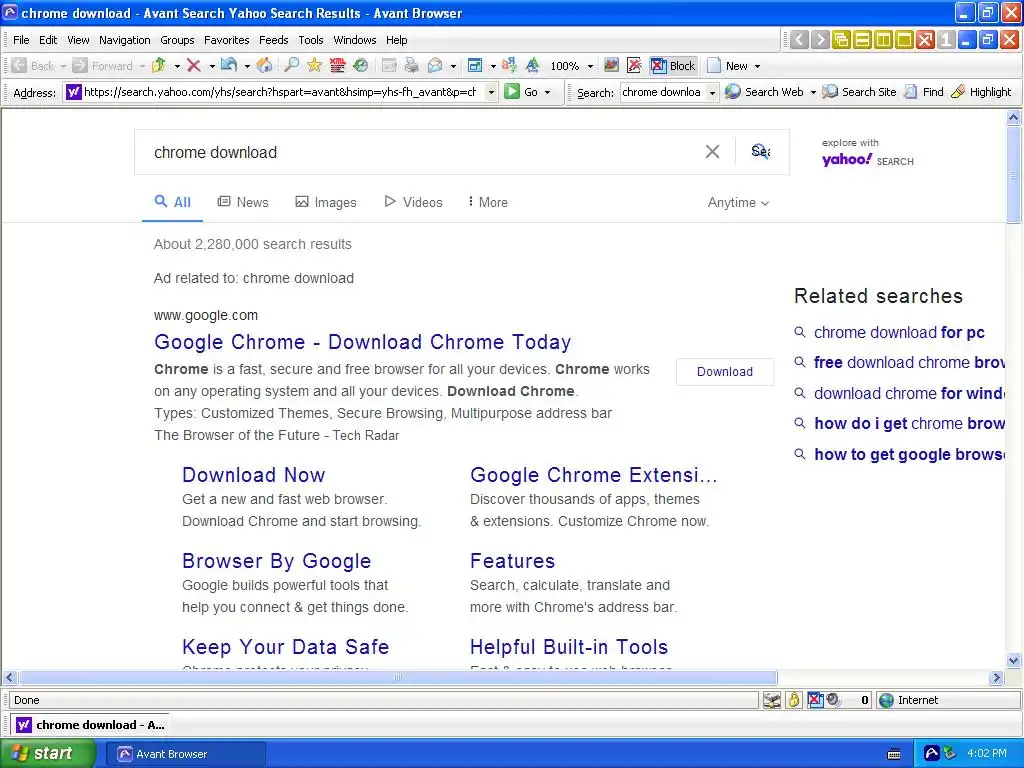The height and width of the screenshot is (768, 1024).
Task: Toggle the Disable Pictures toolbar icon
Action: click(x=611, y=65)
